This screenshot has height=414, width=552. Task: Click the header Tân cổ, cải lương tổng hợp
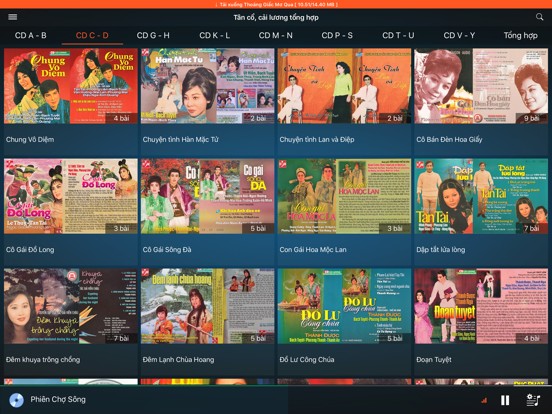[x=276, y=17]
